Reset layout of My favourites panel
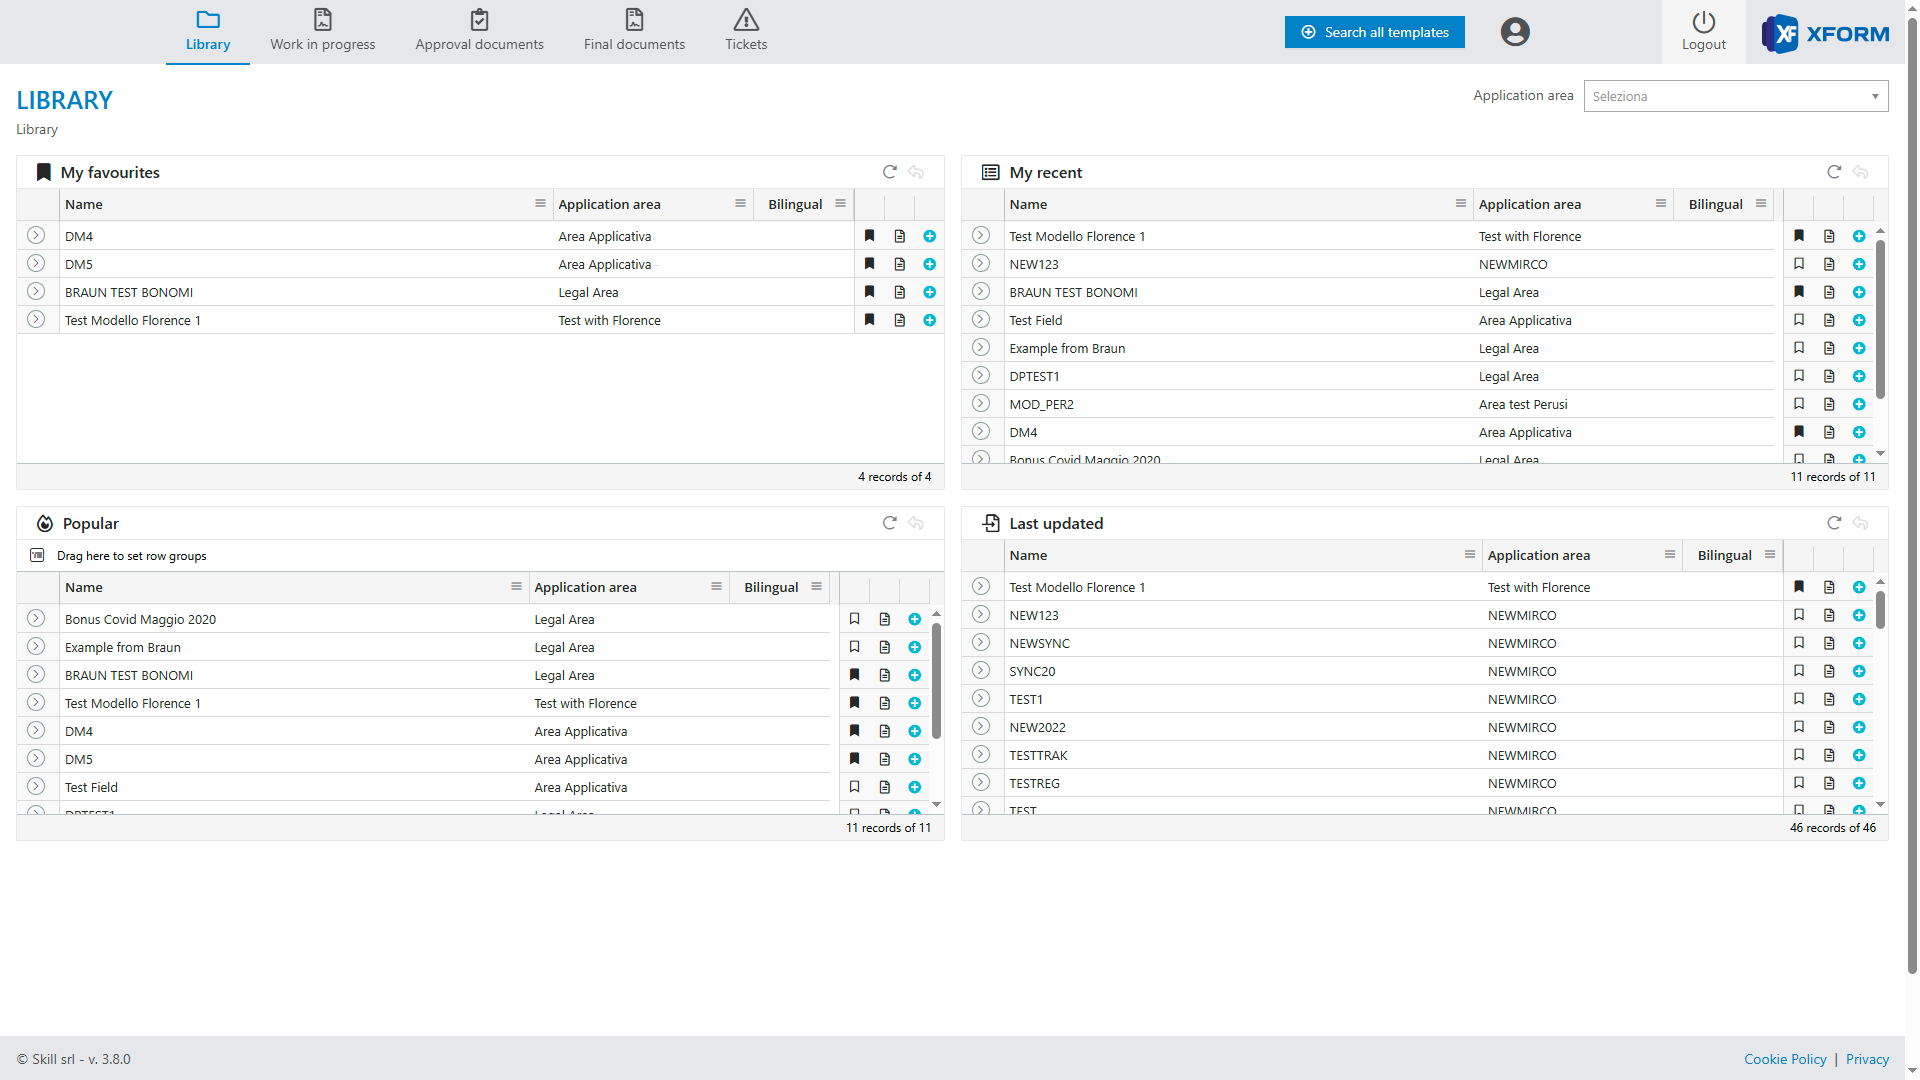The image size is (1920, 1080). [x=916, y=172]
